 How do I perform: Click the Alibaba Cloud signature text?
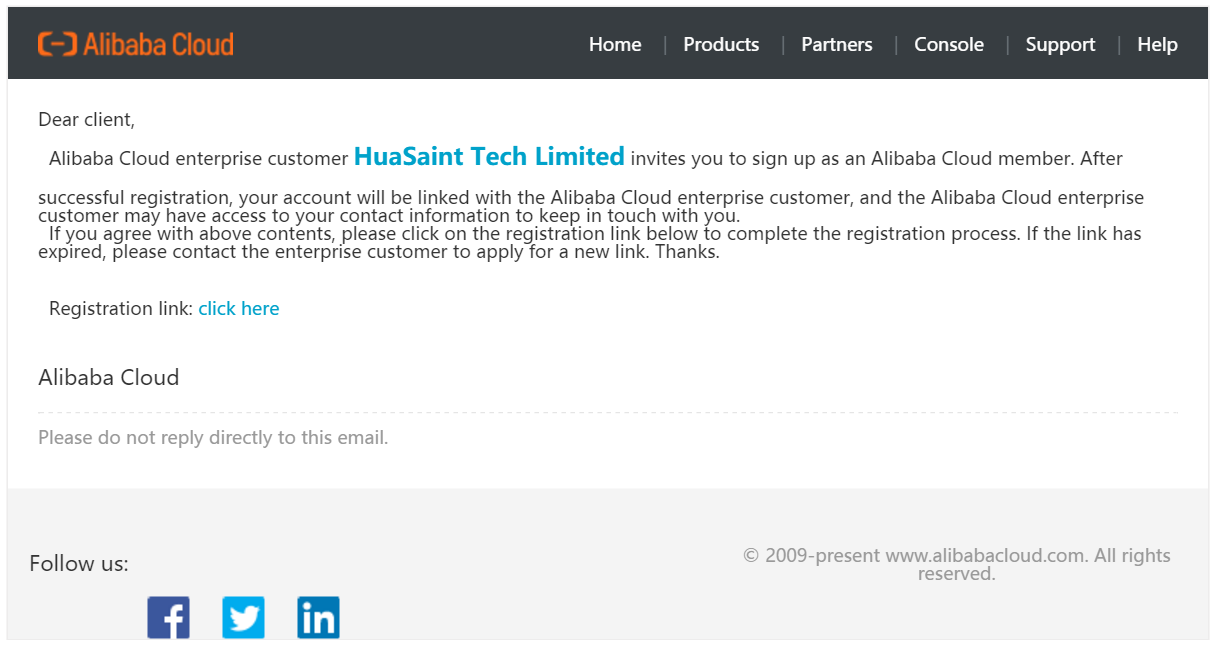(109, 377)
